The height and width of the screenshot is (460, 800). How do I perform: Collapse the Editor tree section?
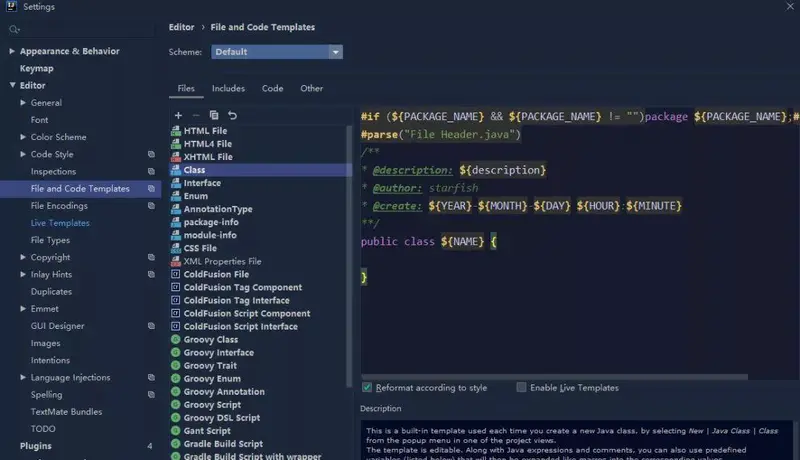[12, 85]
